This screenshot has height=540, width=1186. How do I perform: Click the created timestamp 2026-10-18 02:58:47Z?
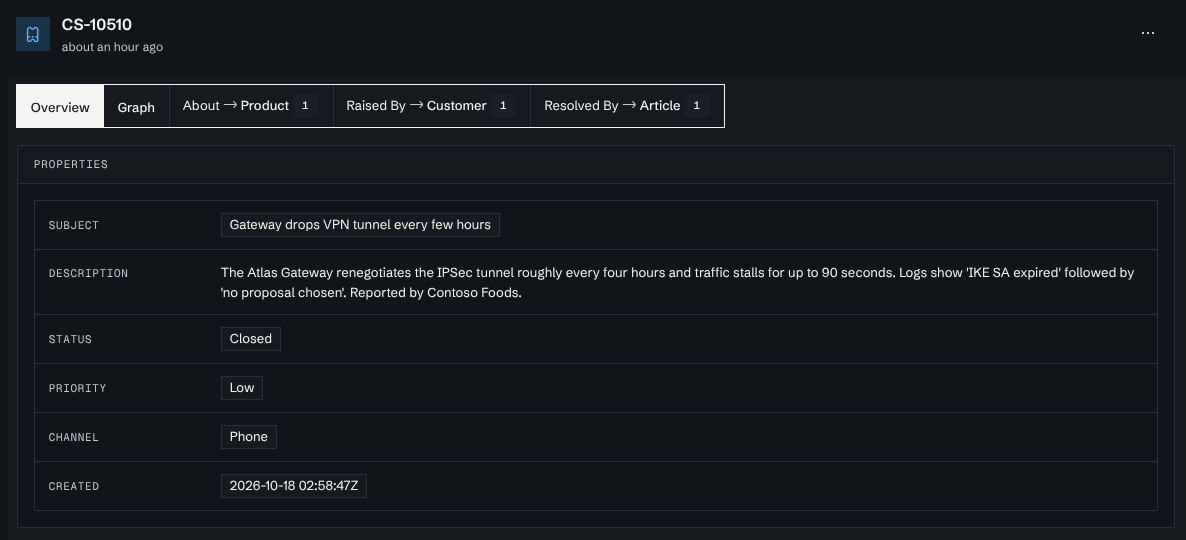coord(293,486)
